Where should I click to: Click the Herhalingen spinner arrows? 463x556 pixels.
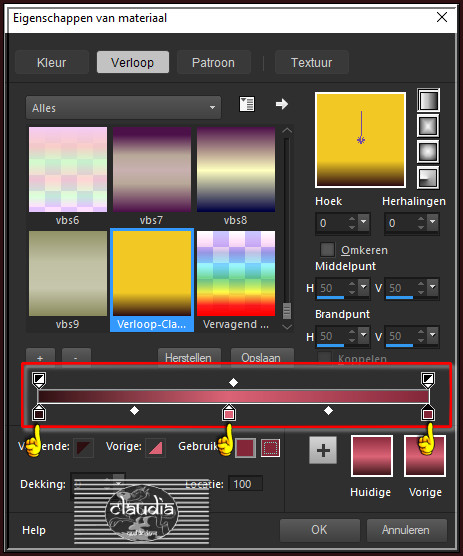coord(421,223)
